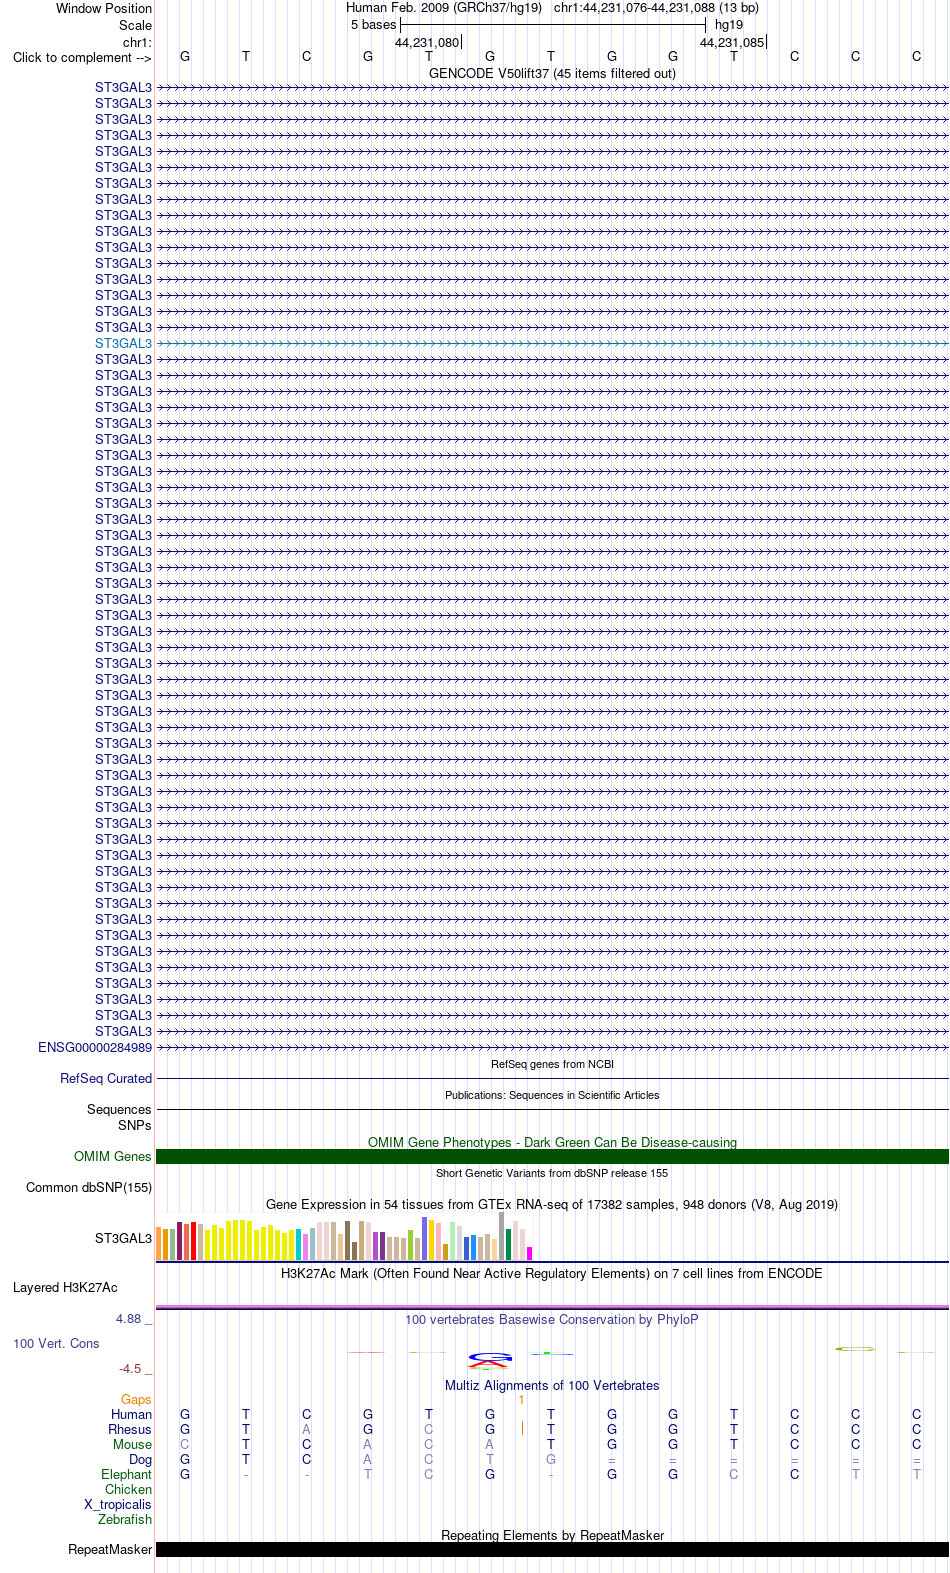Select the 'Click to complement -->' base label
This screenshot has width=950, height=1573.
click(x=82, y=57)
